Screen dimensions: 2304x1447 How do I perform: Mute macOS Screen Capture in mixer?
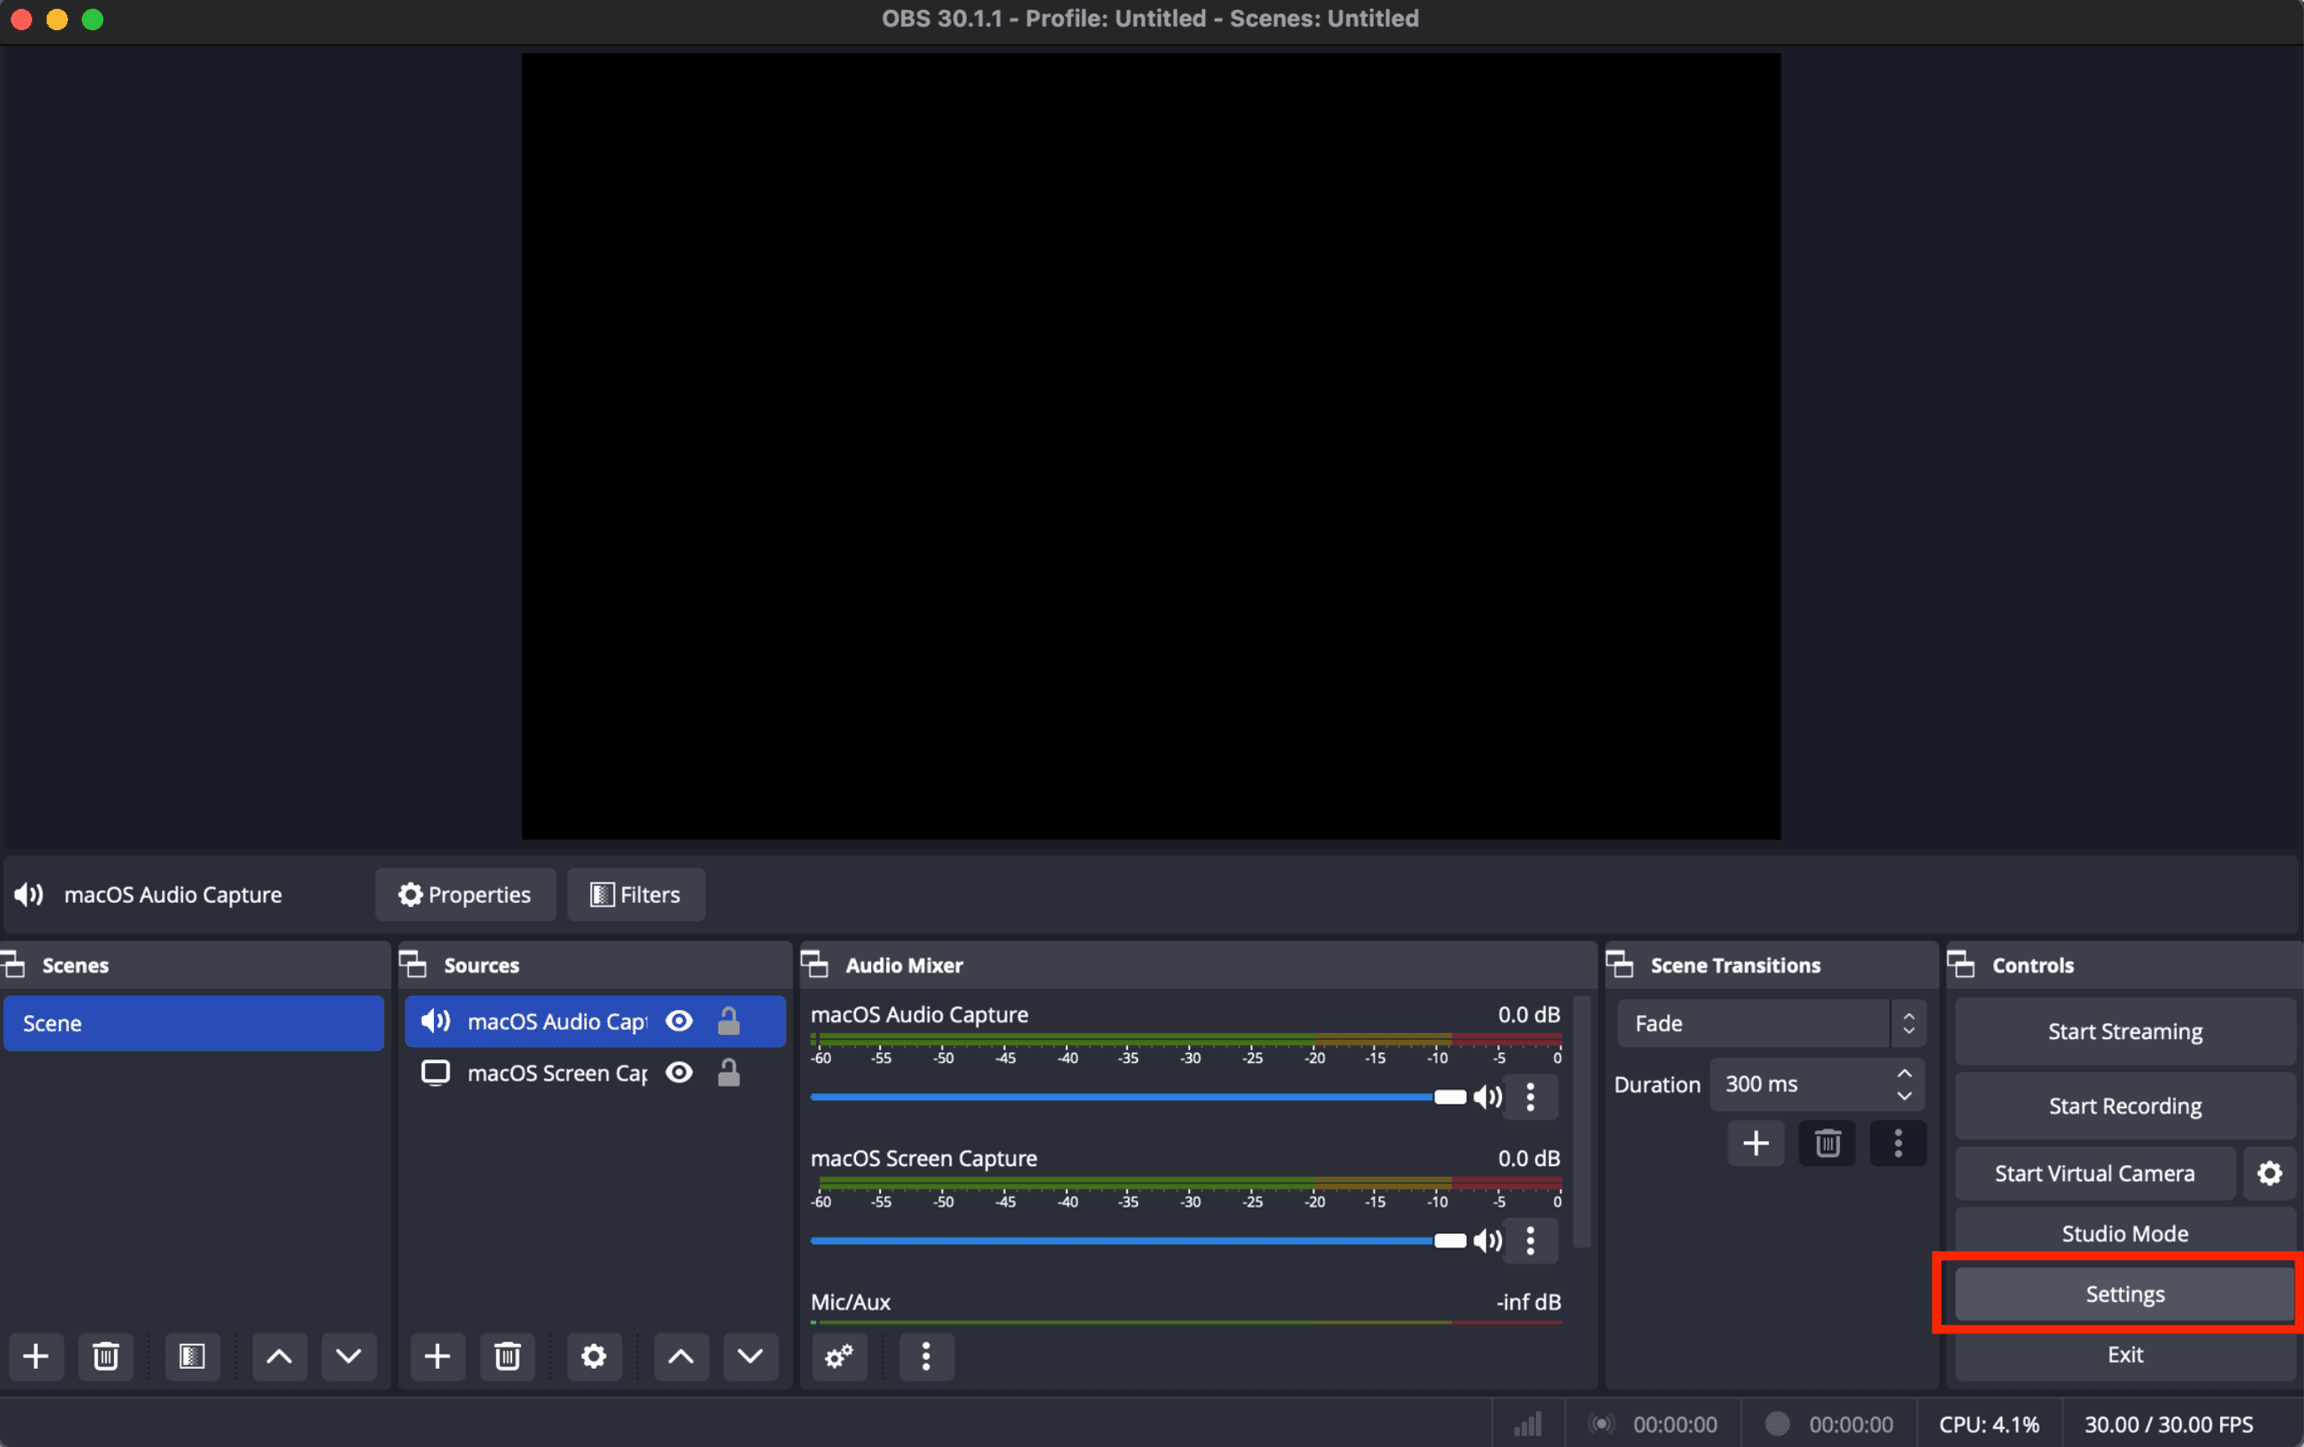pos(1488,1241)
